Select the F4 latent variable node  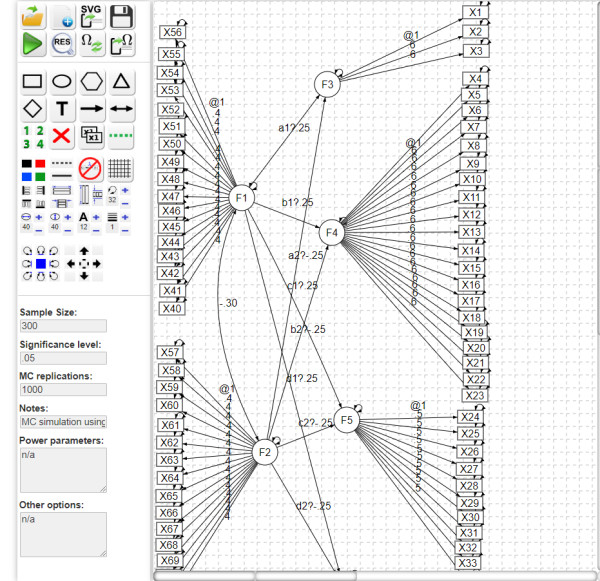tap(333, 233)
